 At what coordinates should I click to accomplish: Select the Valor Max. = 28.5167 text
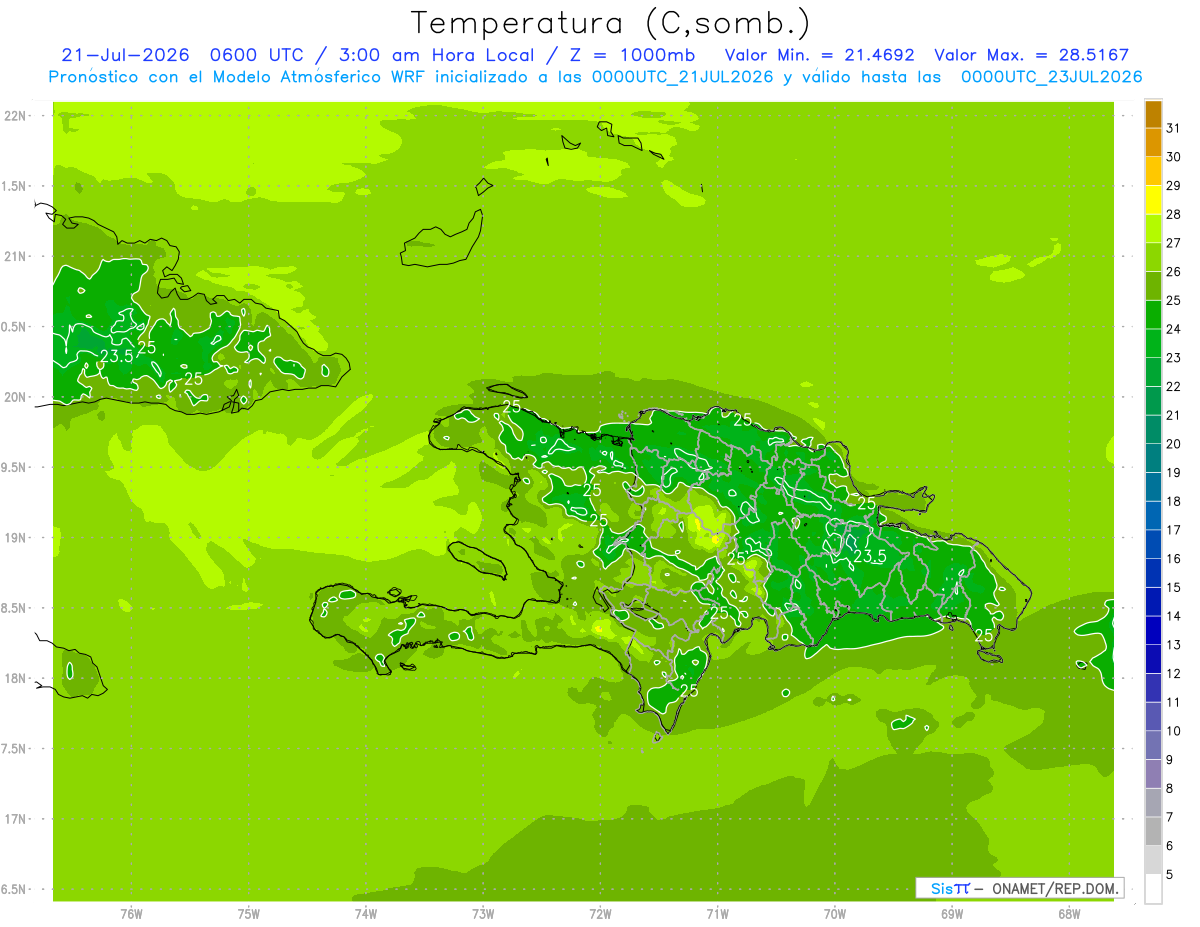[1032, 55]
